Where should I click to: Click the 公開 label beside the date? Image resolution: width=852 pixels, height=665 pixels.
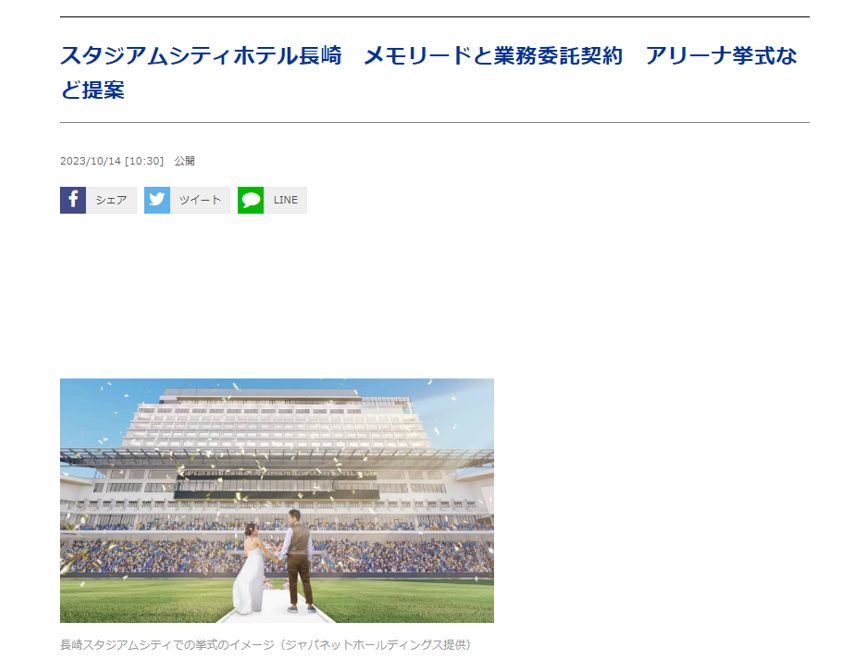pyautogui.click(x=184, y=161)
